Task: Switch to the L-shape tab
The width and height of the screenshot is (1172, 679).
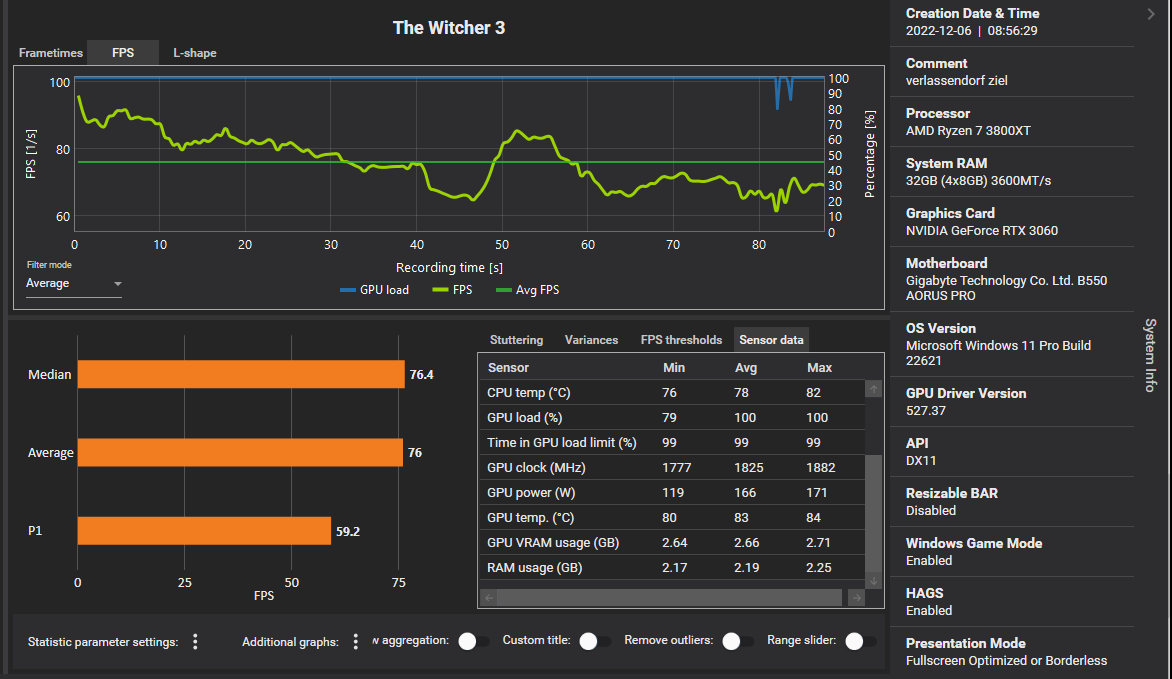Action: click(195, 53)
